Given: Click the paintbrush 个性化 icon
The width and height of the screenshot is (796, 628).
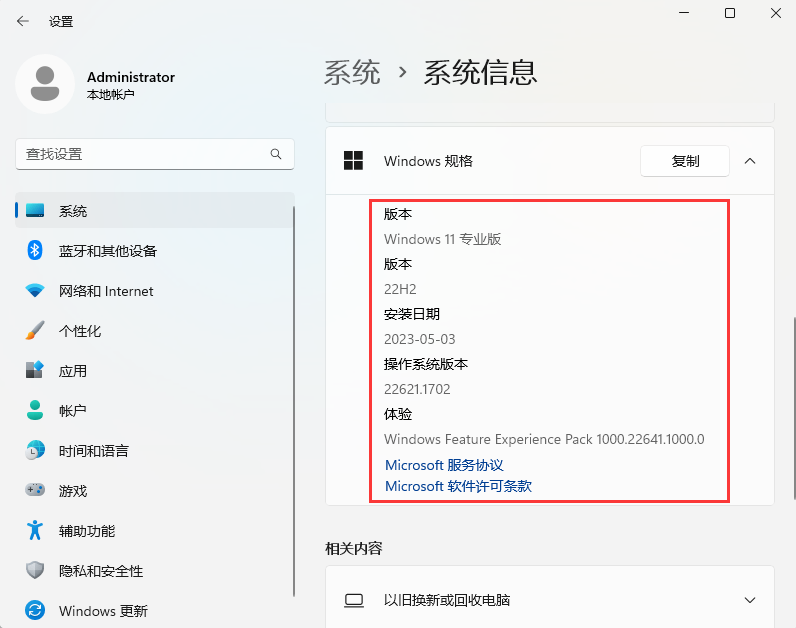Looking at the screenshot, I should (x=35, y=330).
